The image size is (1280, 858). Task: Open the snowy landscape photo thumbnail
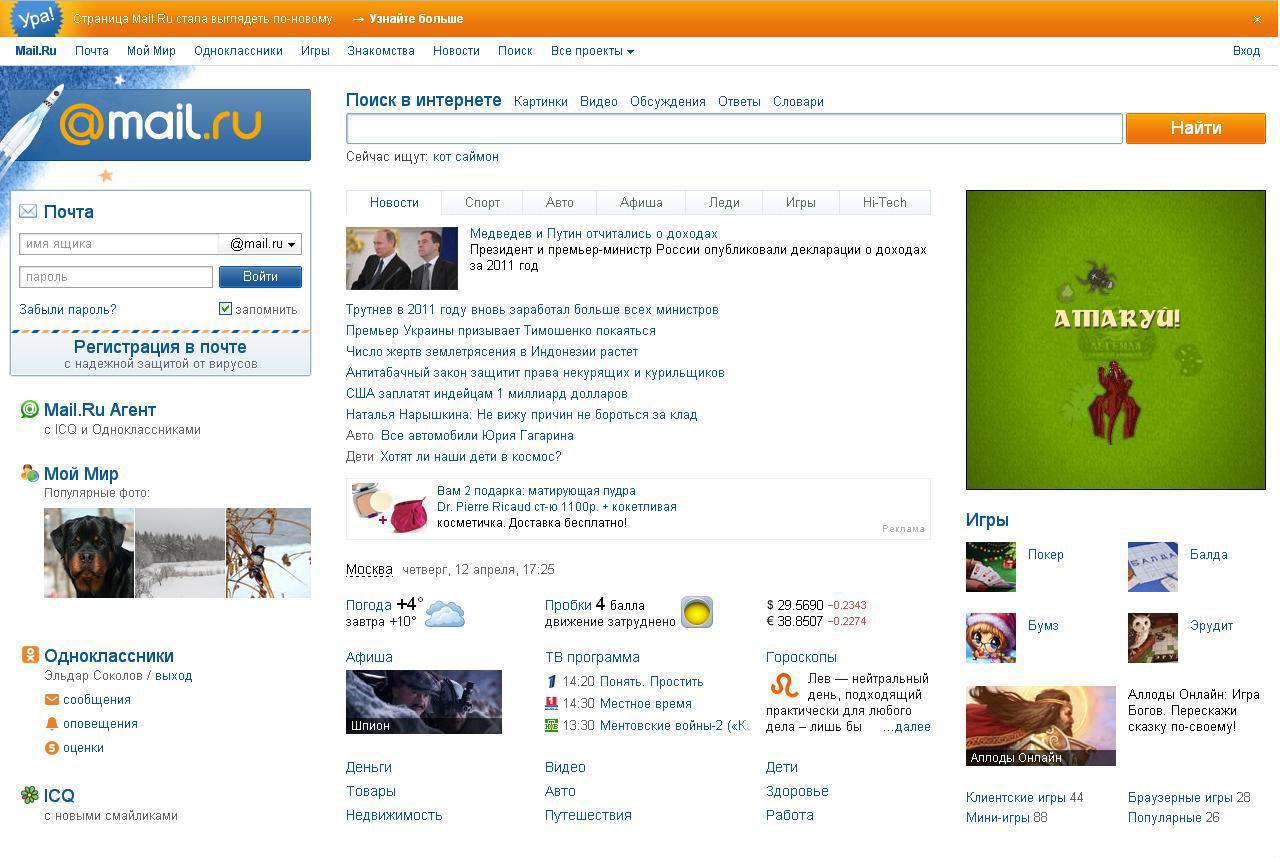[x=180, y=553]
